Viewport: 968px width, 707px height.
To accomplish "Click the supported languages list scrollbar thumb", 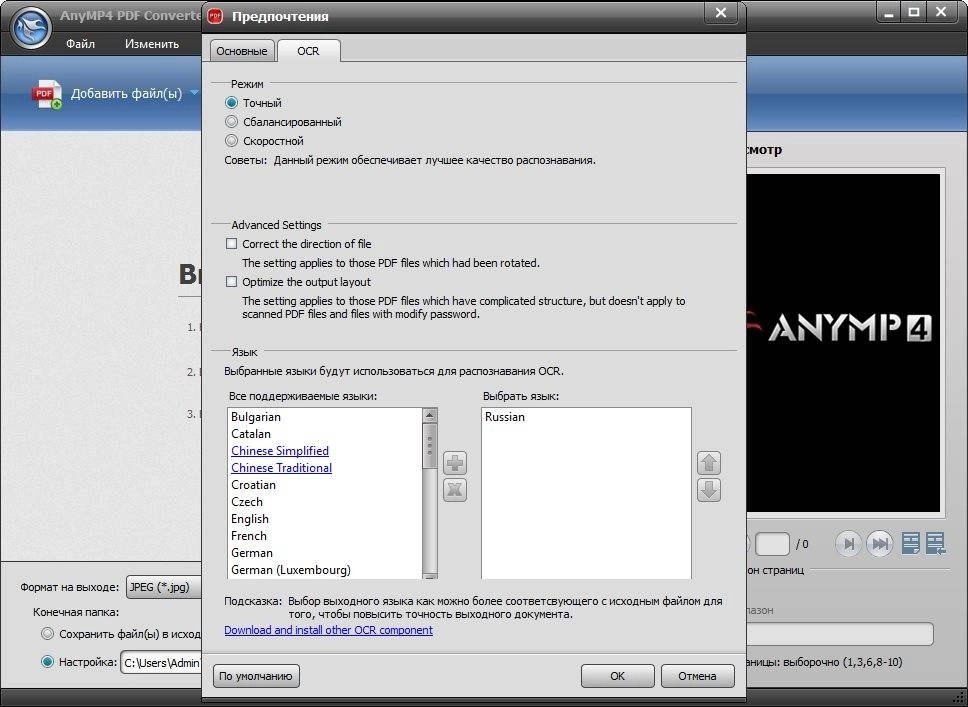I will point(430,445).
